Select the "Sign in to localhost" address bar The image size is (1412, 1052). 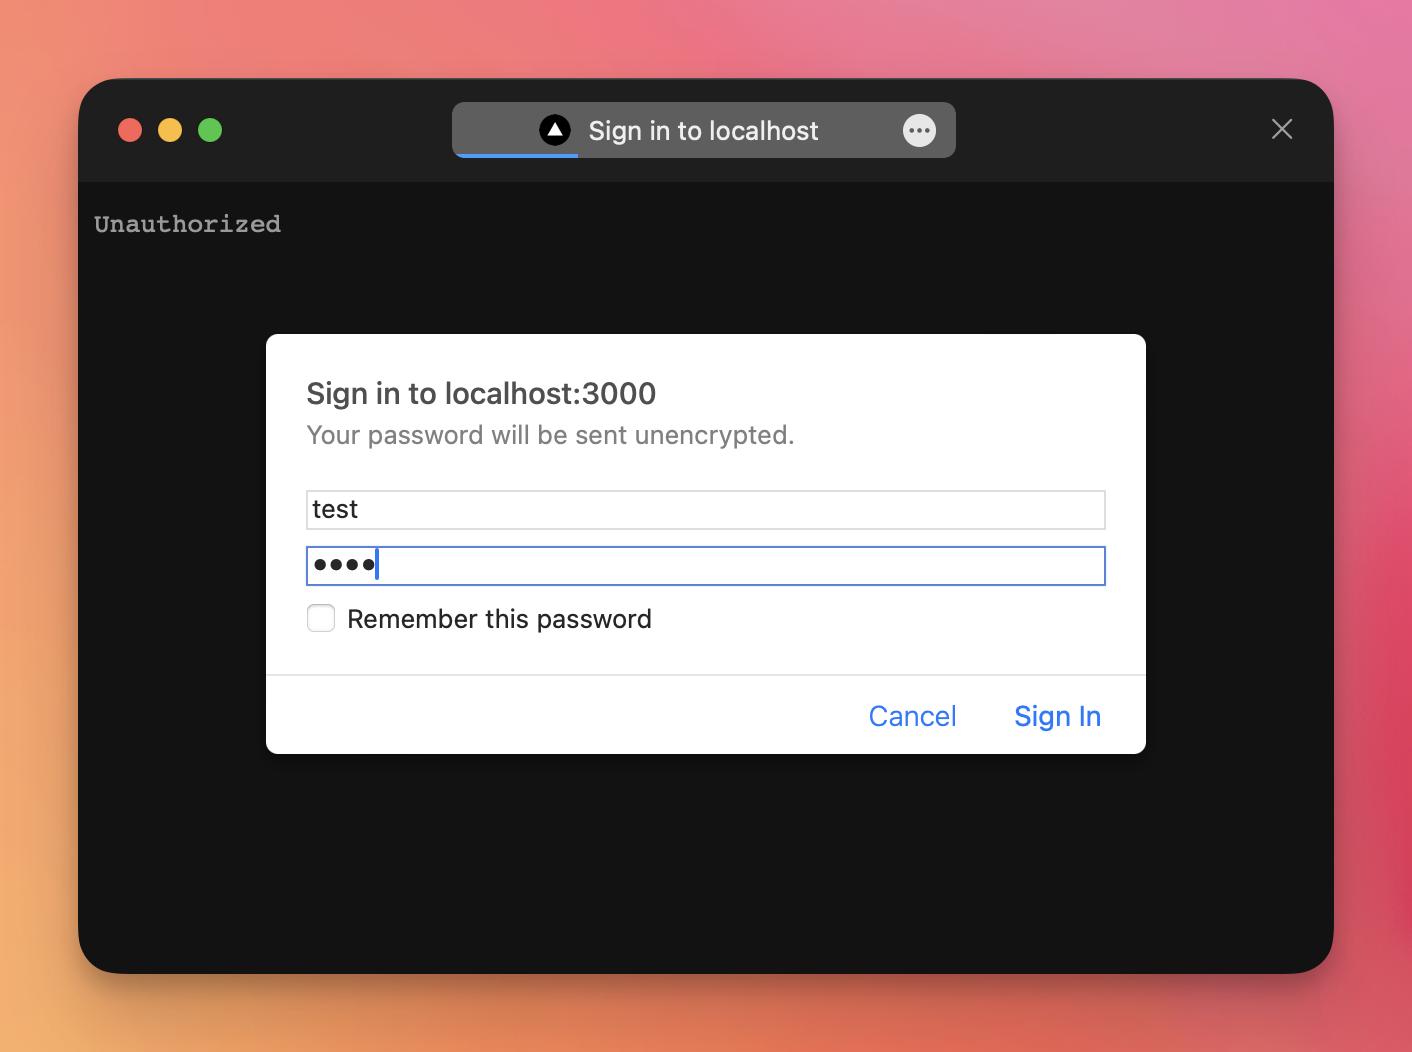click(x=703, y=131)
